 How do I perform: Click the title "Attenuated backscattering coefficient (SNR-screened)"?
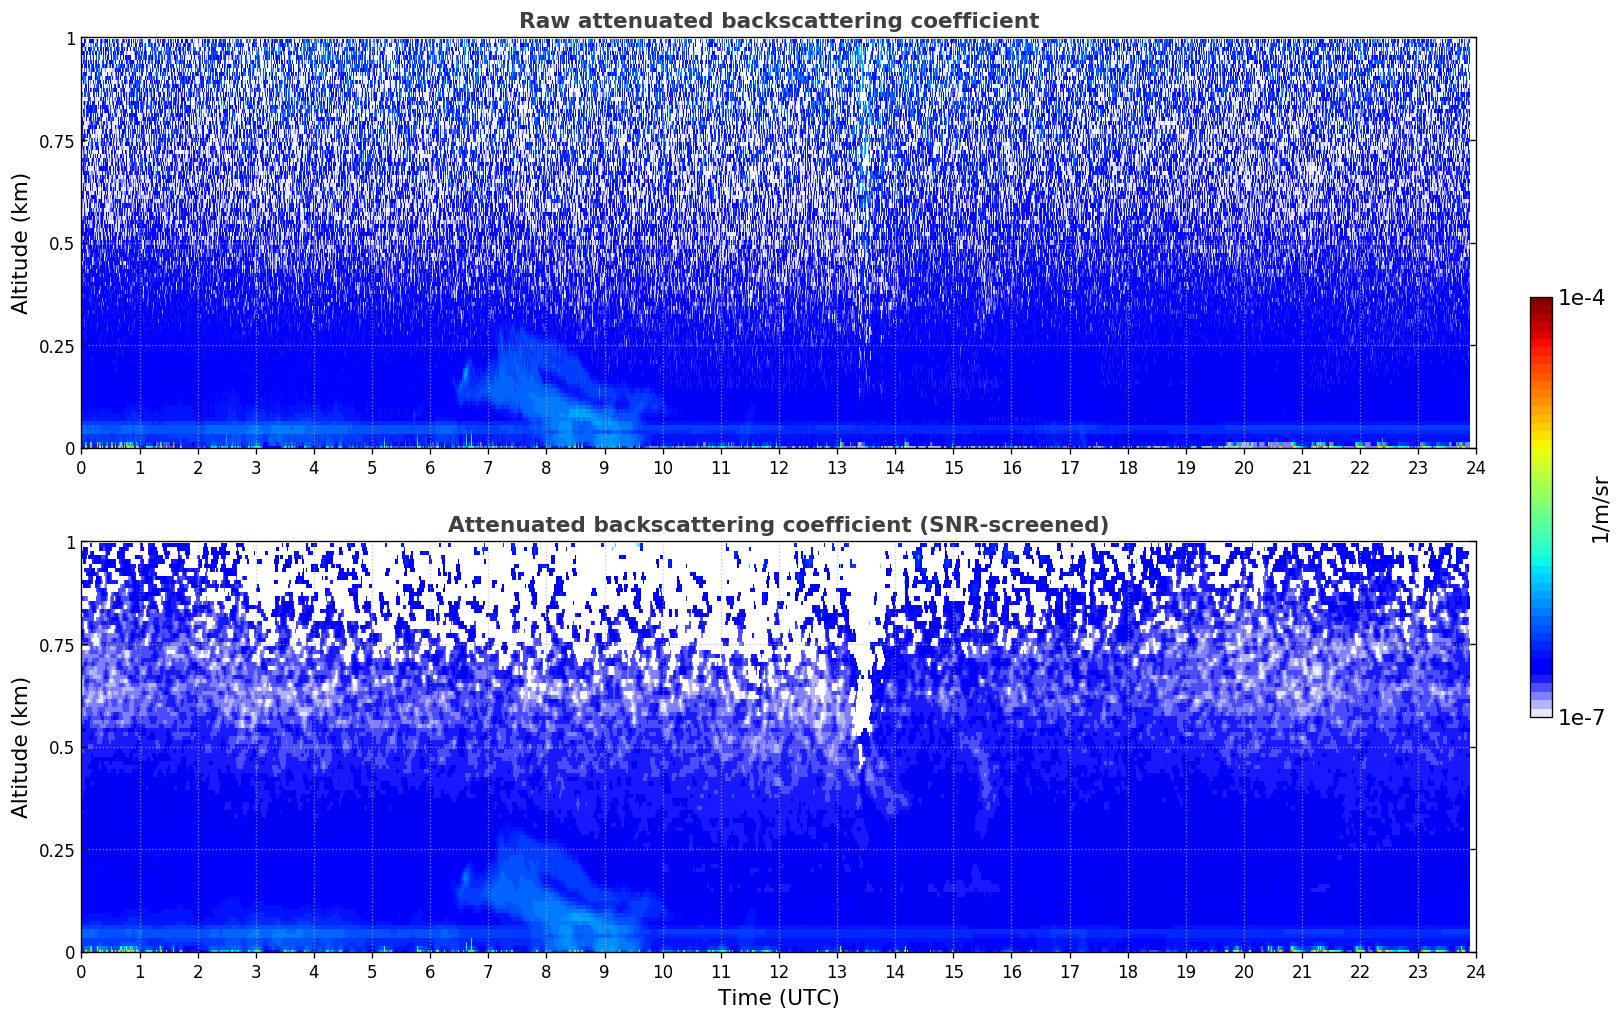pos(778,525)
